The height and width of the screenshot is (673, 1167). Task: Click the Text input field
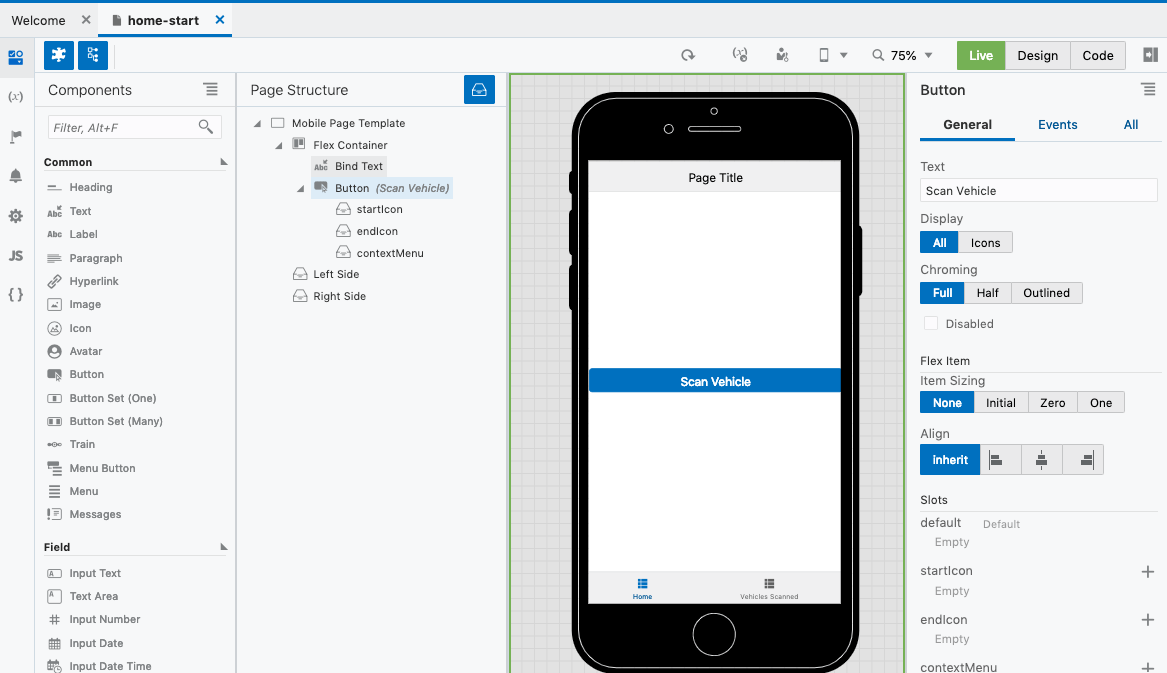[1038, 191]
